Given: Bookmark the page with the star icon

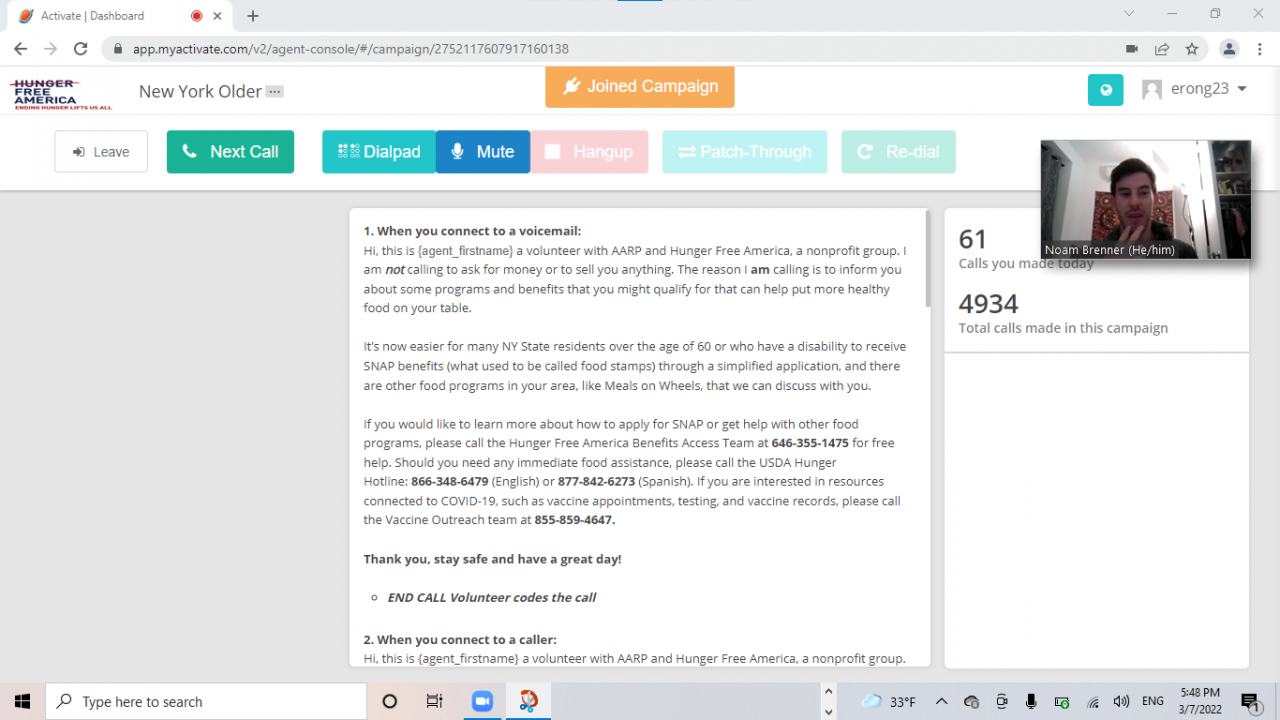Looking at the screenshot, I should coord(1192,49).
